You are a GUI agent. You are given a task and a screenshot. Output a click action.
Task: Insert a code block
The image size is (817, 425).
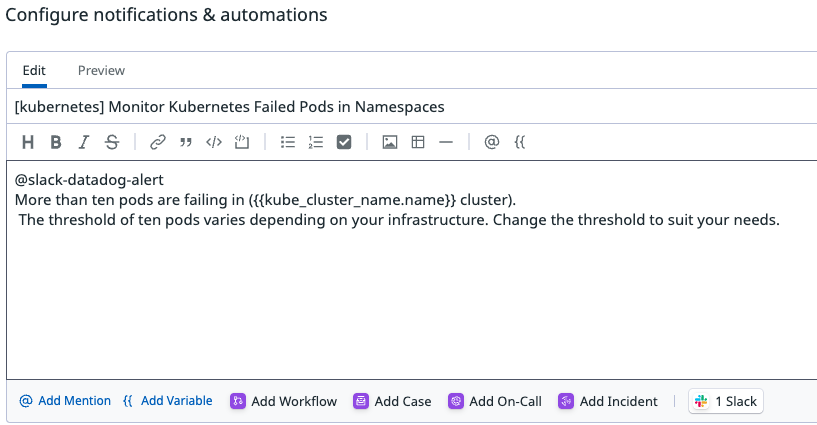click(x=242, y=142)
